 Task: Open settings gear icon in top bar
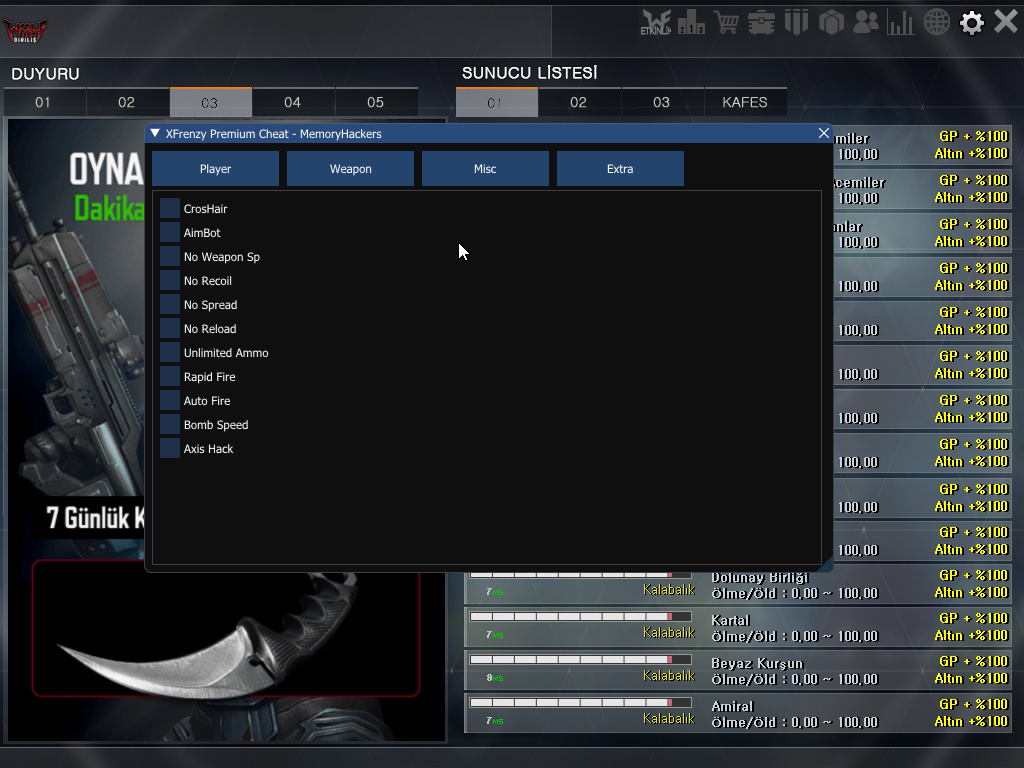(972, 23)
